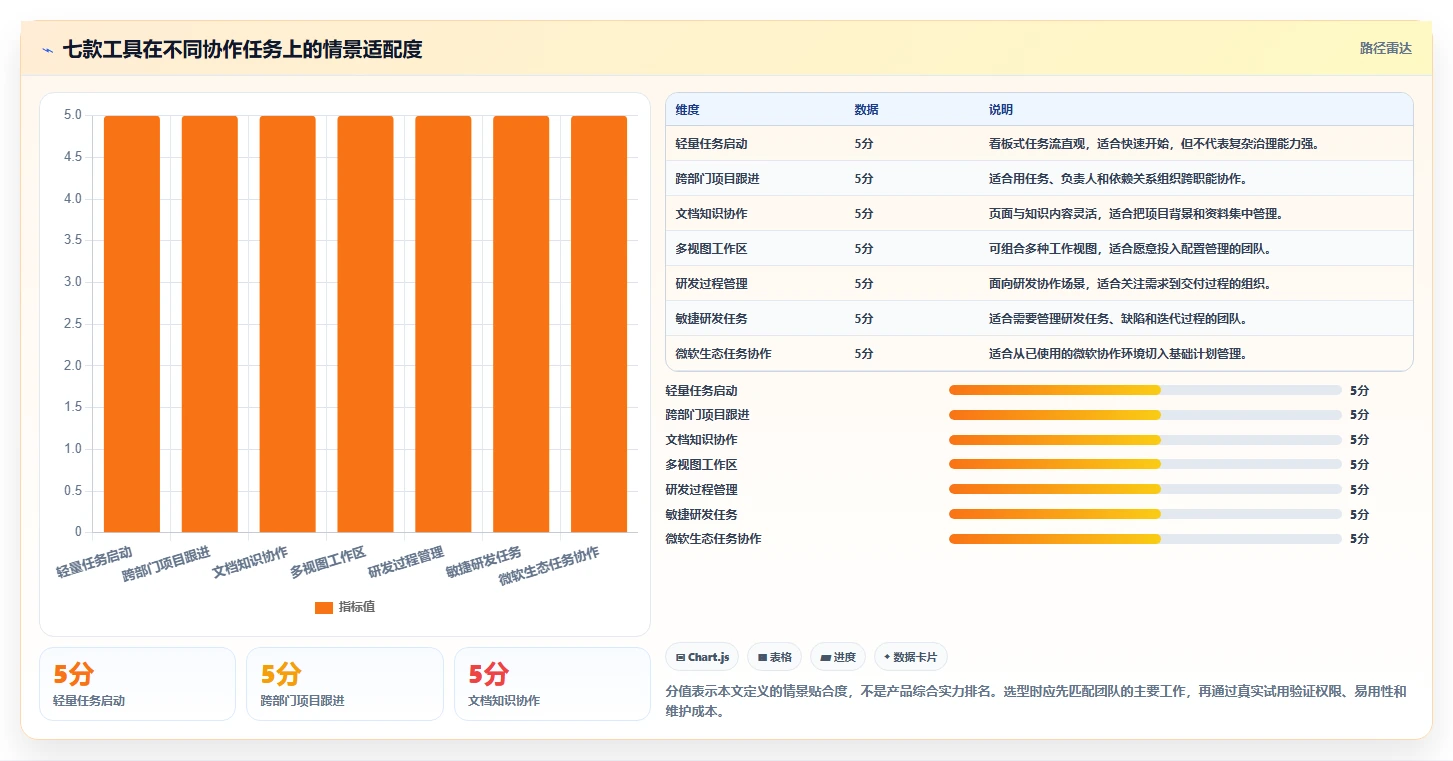Click 研发过程管理 in the table
The image size is (1453, 761).
point(712,284)
